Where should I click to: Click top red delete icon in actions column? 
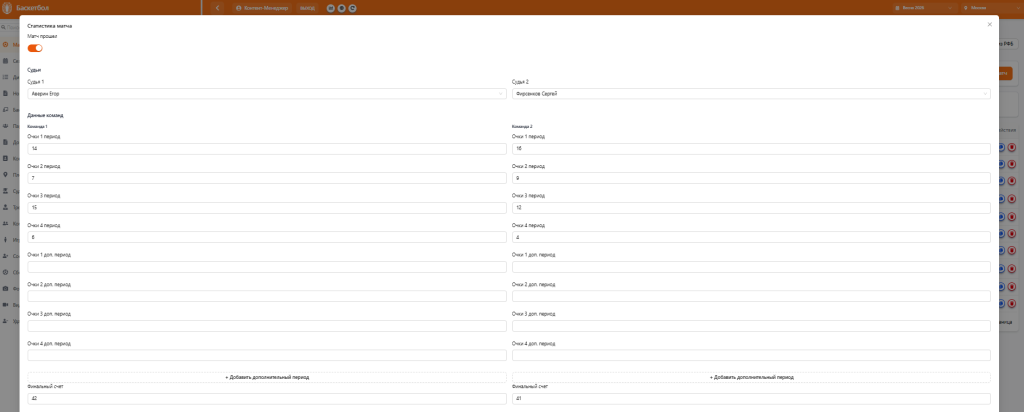[x=1012, y=148]
